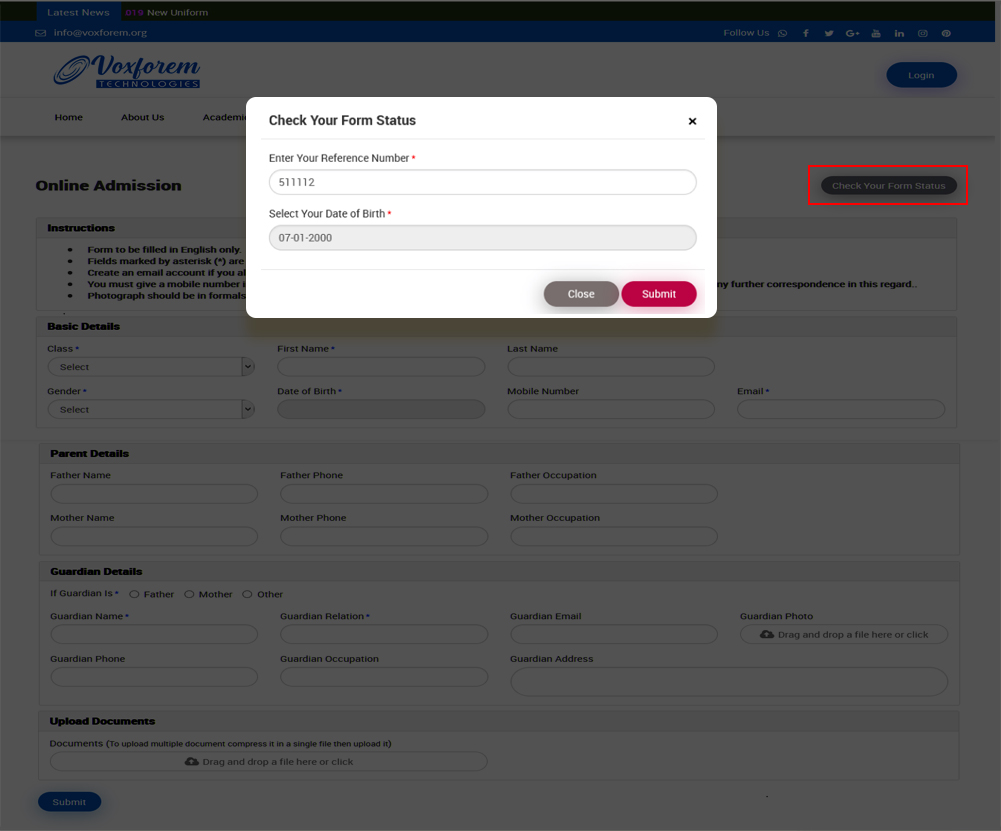Click the Instagram icon
Screen dimensions: 1001x831
pyautogui.click(x=922, y=33)
